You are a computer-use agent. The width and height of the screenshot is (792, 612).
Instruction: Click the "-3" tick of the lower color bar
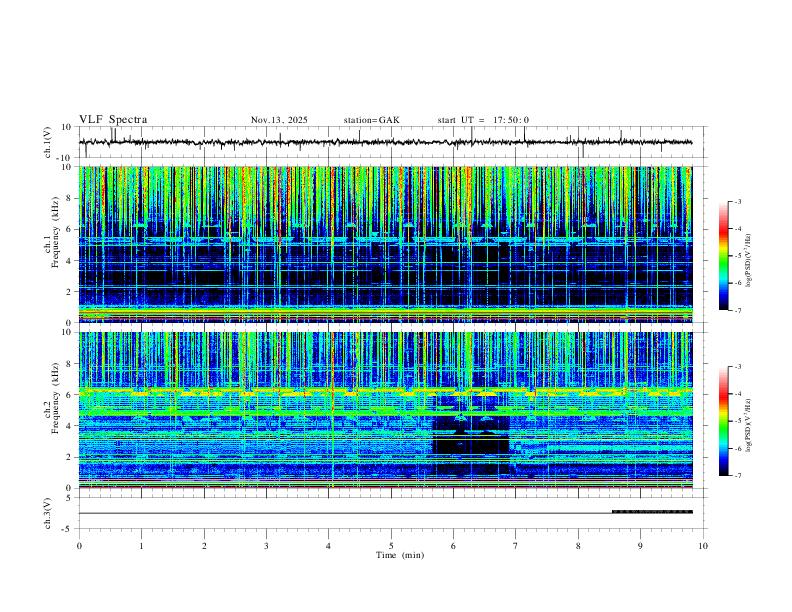click(x=738, y=367)
